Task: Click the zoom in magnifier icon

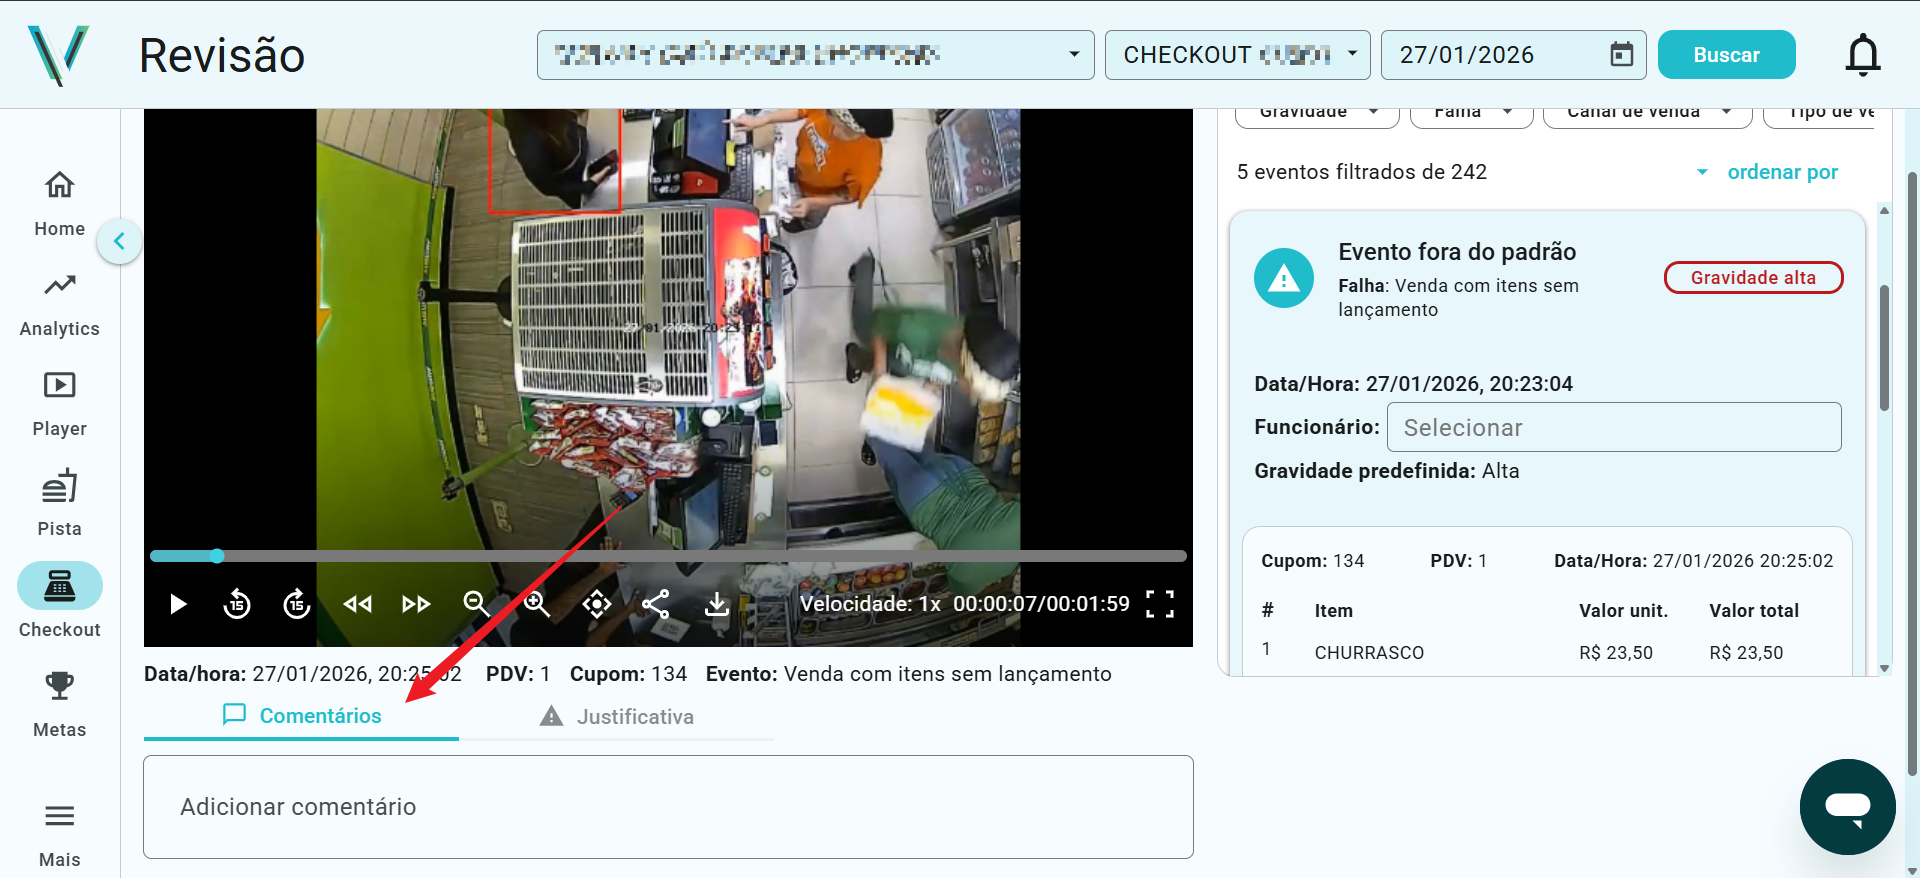Action: pos(537,604)
